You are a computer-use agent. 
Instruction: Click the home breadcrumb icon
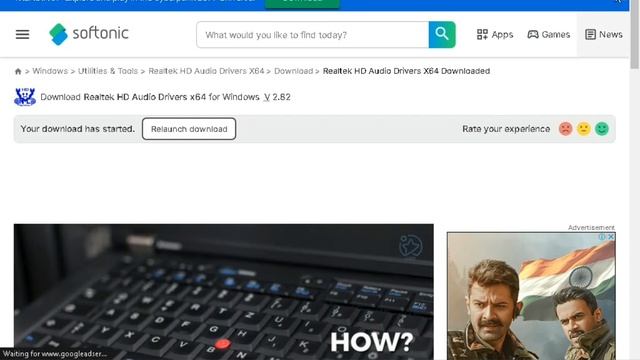tap(18, 71)
